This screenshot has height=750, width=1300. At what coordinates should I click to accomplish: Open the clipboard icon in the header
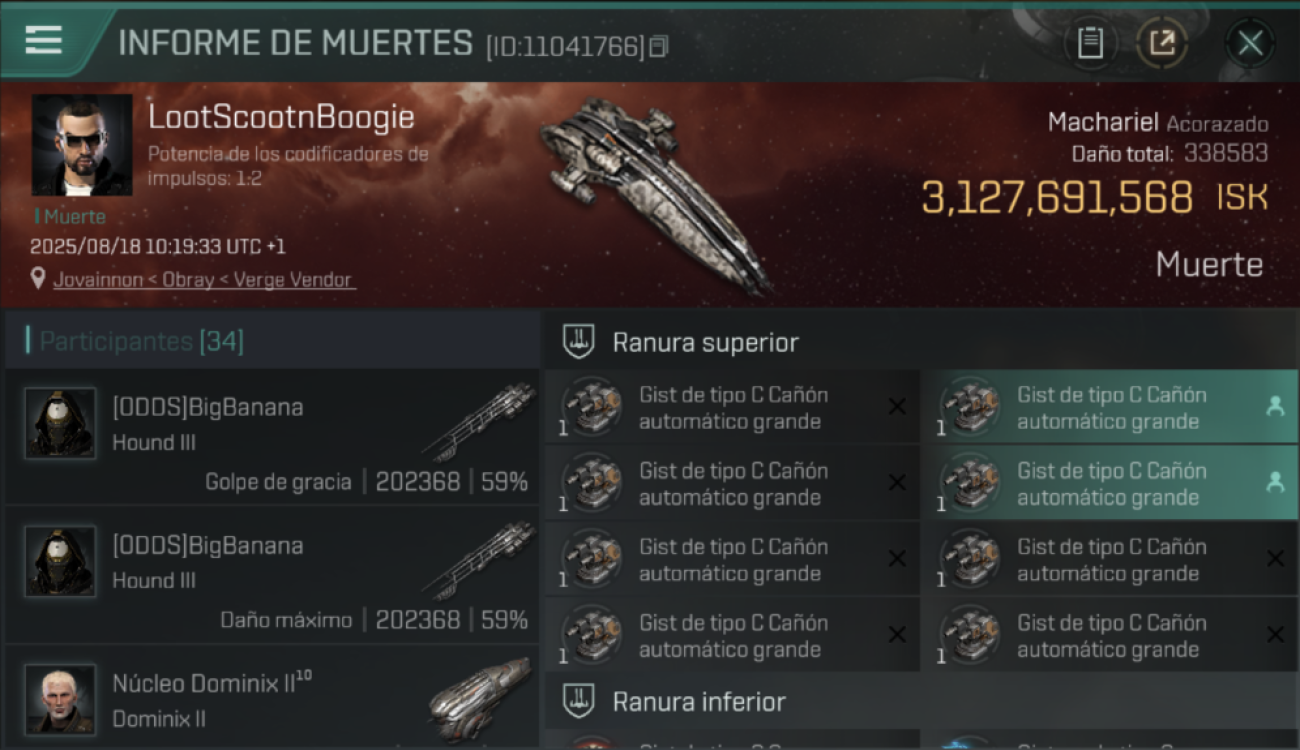1090,43
